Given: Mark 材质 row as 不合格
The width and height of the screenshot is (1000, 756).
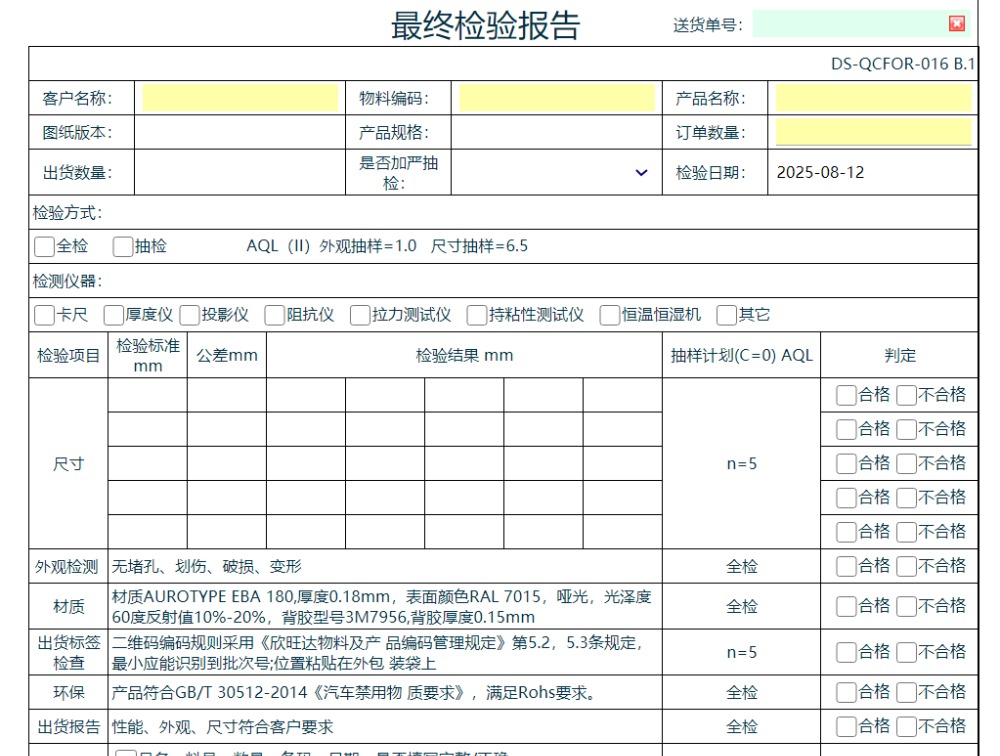Looking at the screenshot, I should [x=906, y=606].
